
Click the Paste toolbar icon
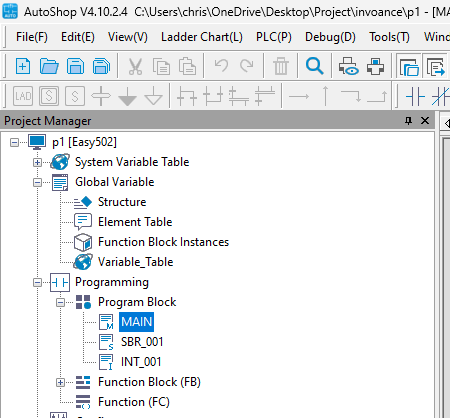pyautogui.click(x=187, y=66)
